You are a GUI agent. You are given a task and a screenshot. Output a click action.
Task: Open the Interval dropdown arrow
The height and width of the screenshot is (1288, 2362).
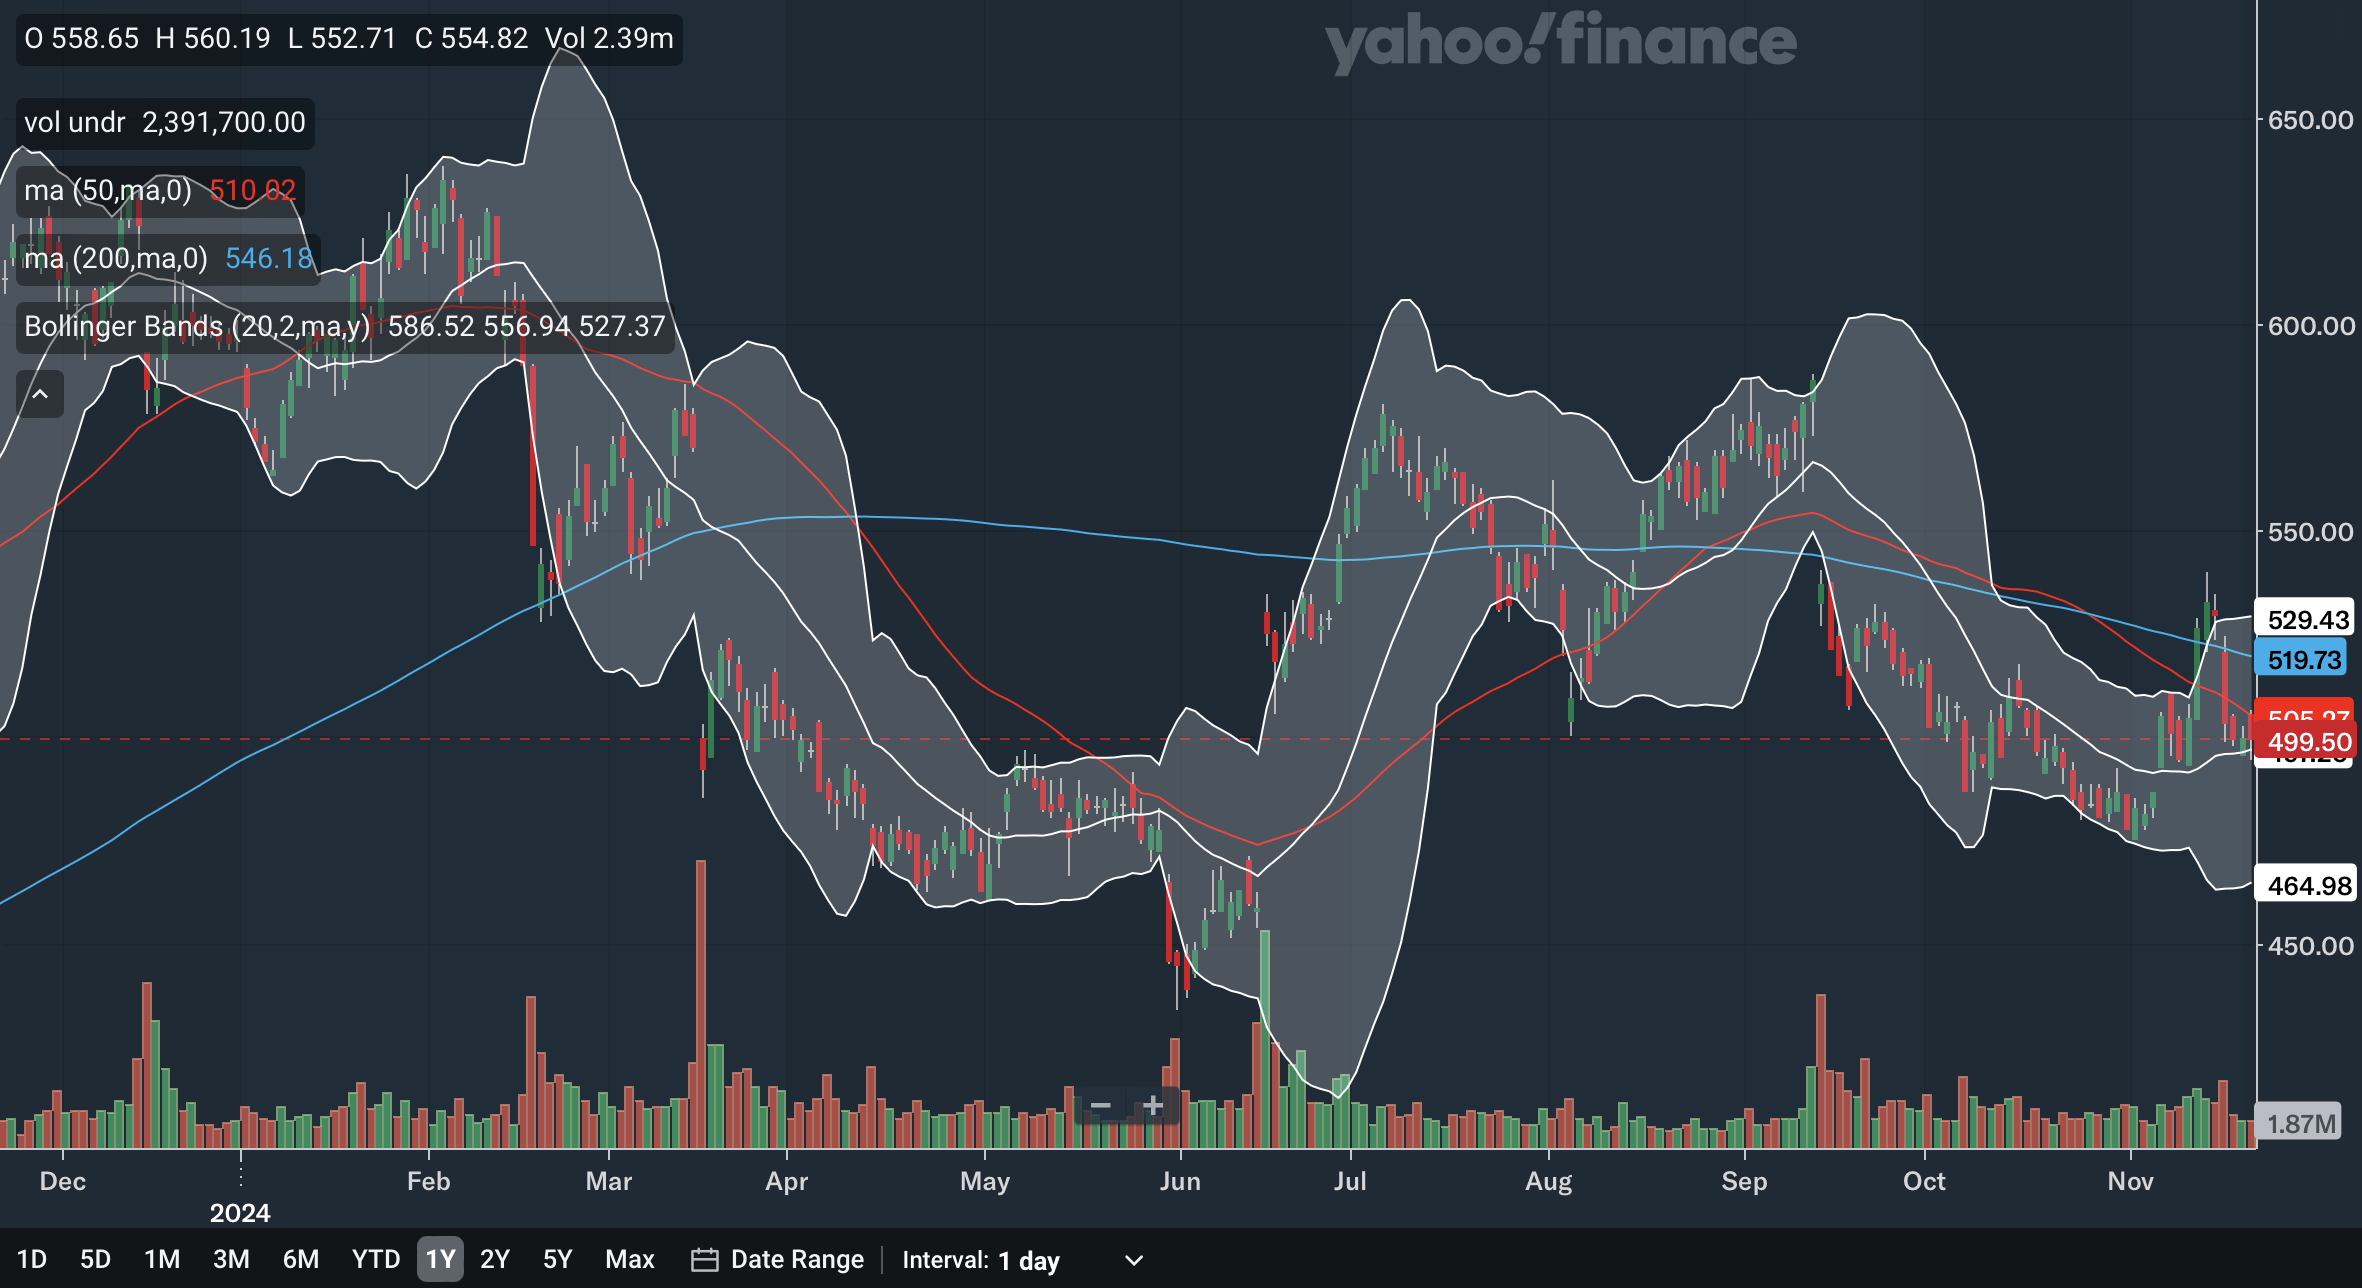(1133, 1260)
